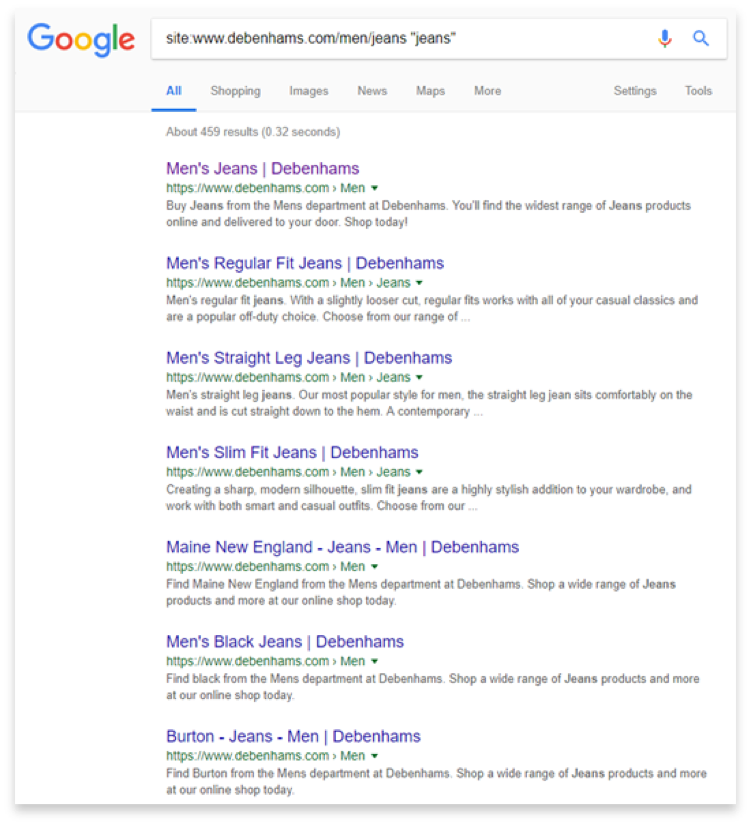Click the Google logo

pos(81,39)
